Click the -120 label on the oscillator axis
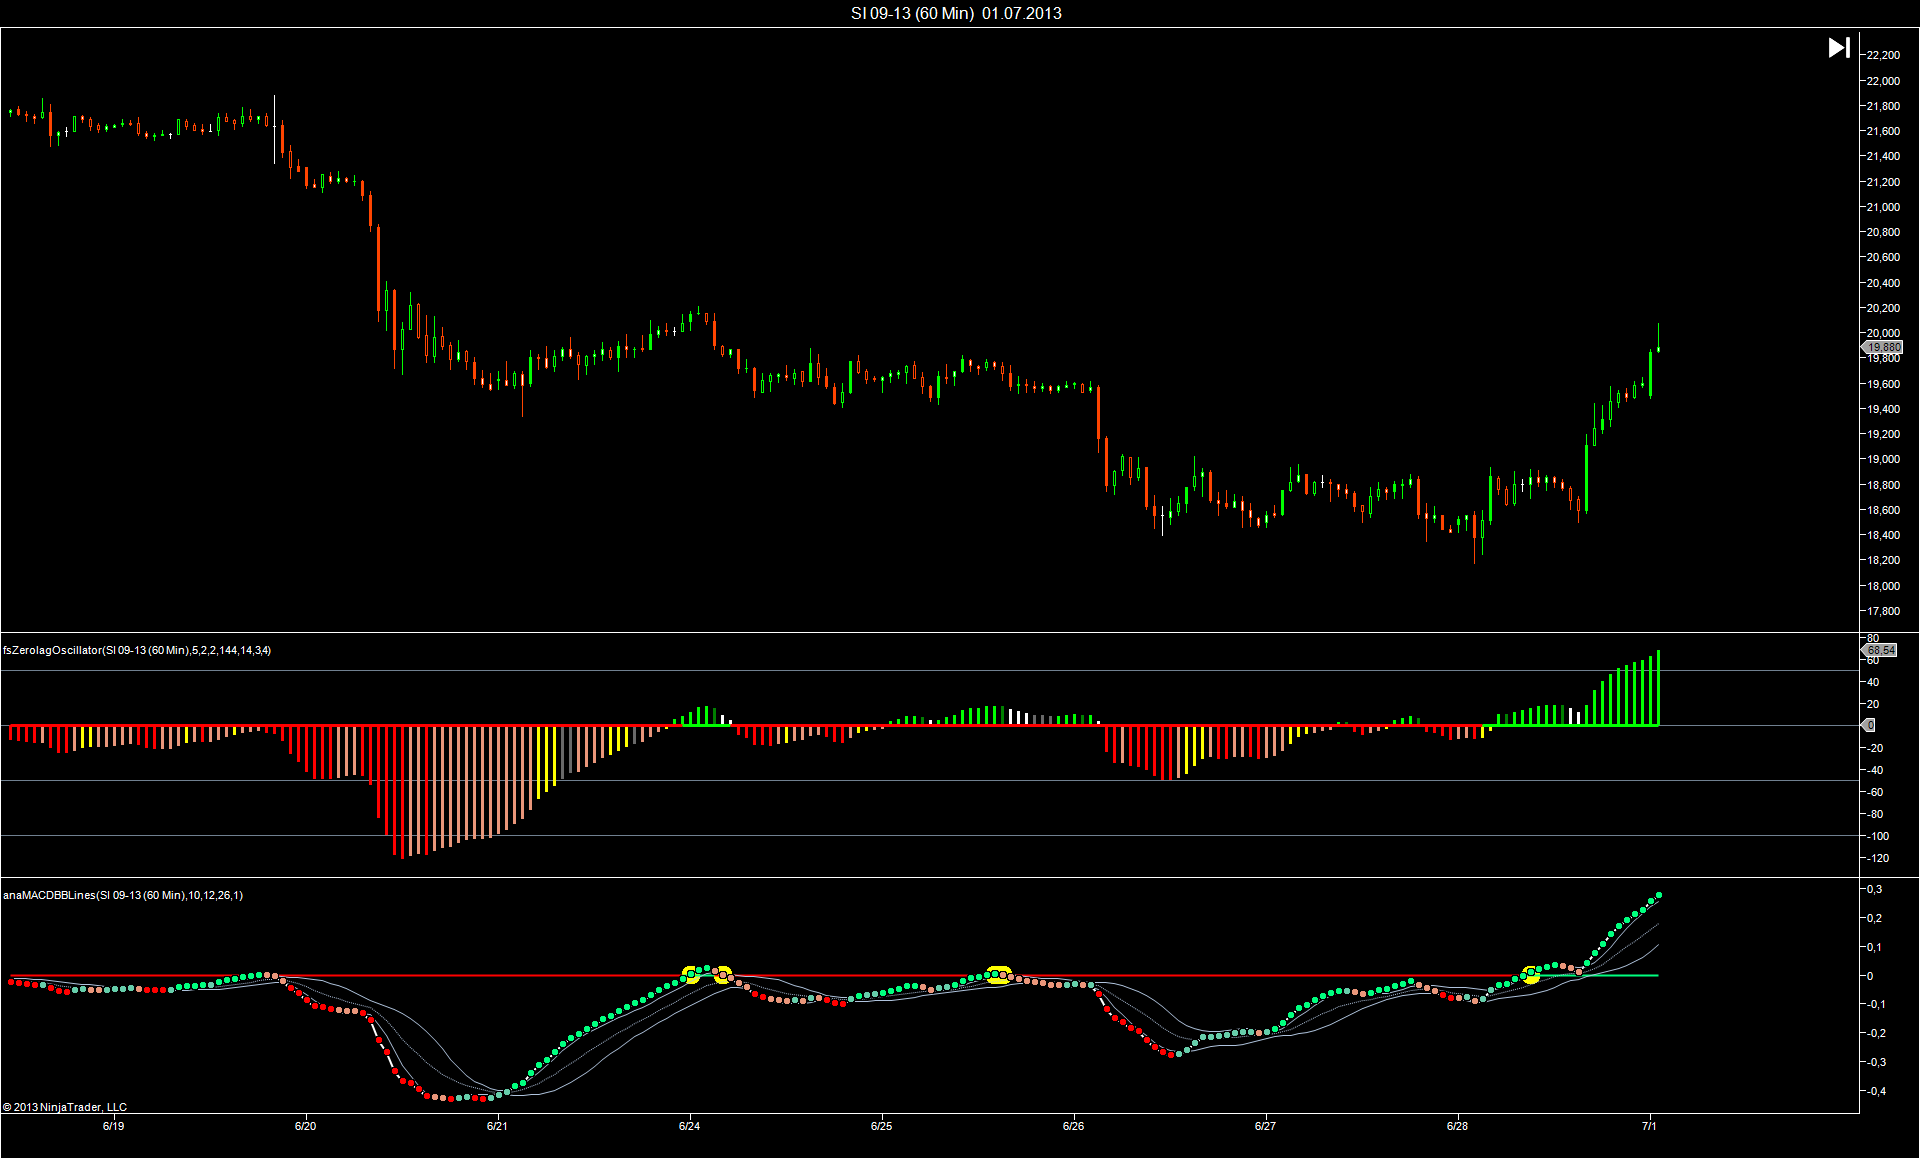Image resolution: width=1920 pixels, height=1159 pixels. click(1878, 858)
